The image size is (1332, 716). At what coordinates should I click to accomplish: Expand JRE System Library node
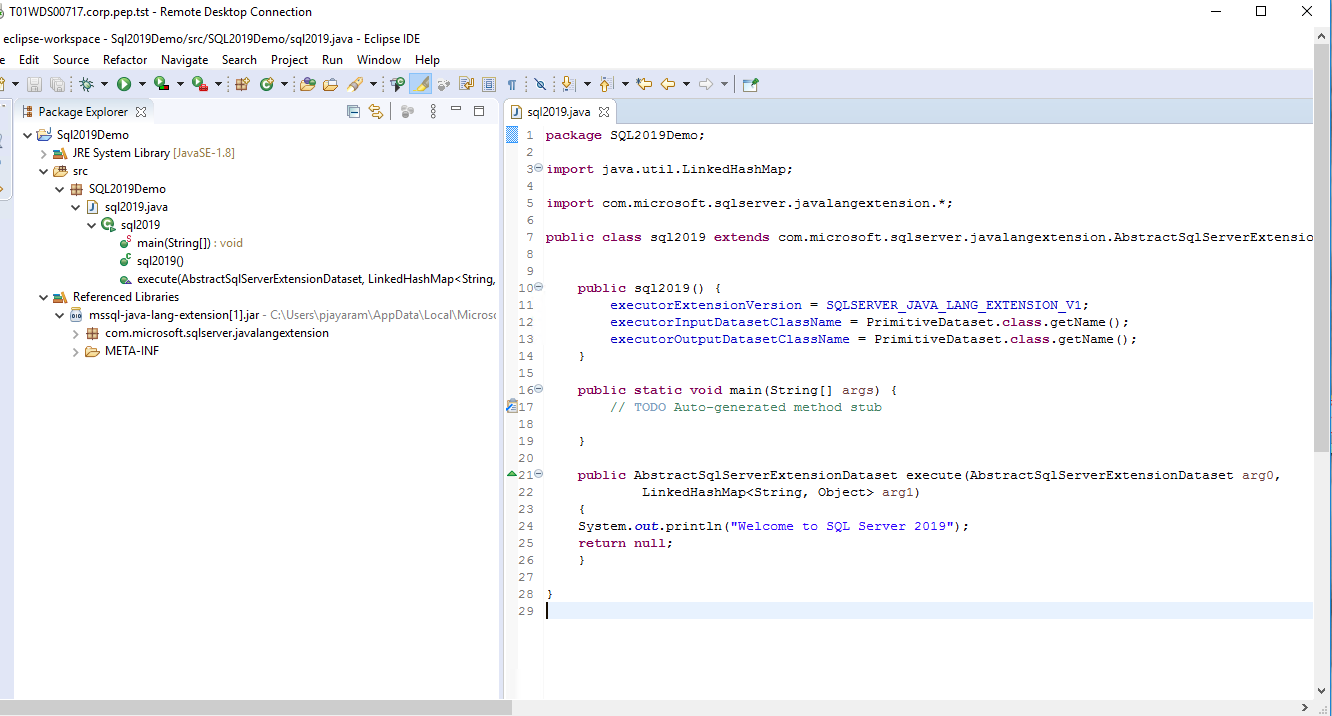tap(44, 154)
